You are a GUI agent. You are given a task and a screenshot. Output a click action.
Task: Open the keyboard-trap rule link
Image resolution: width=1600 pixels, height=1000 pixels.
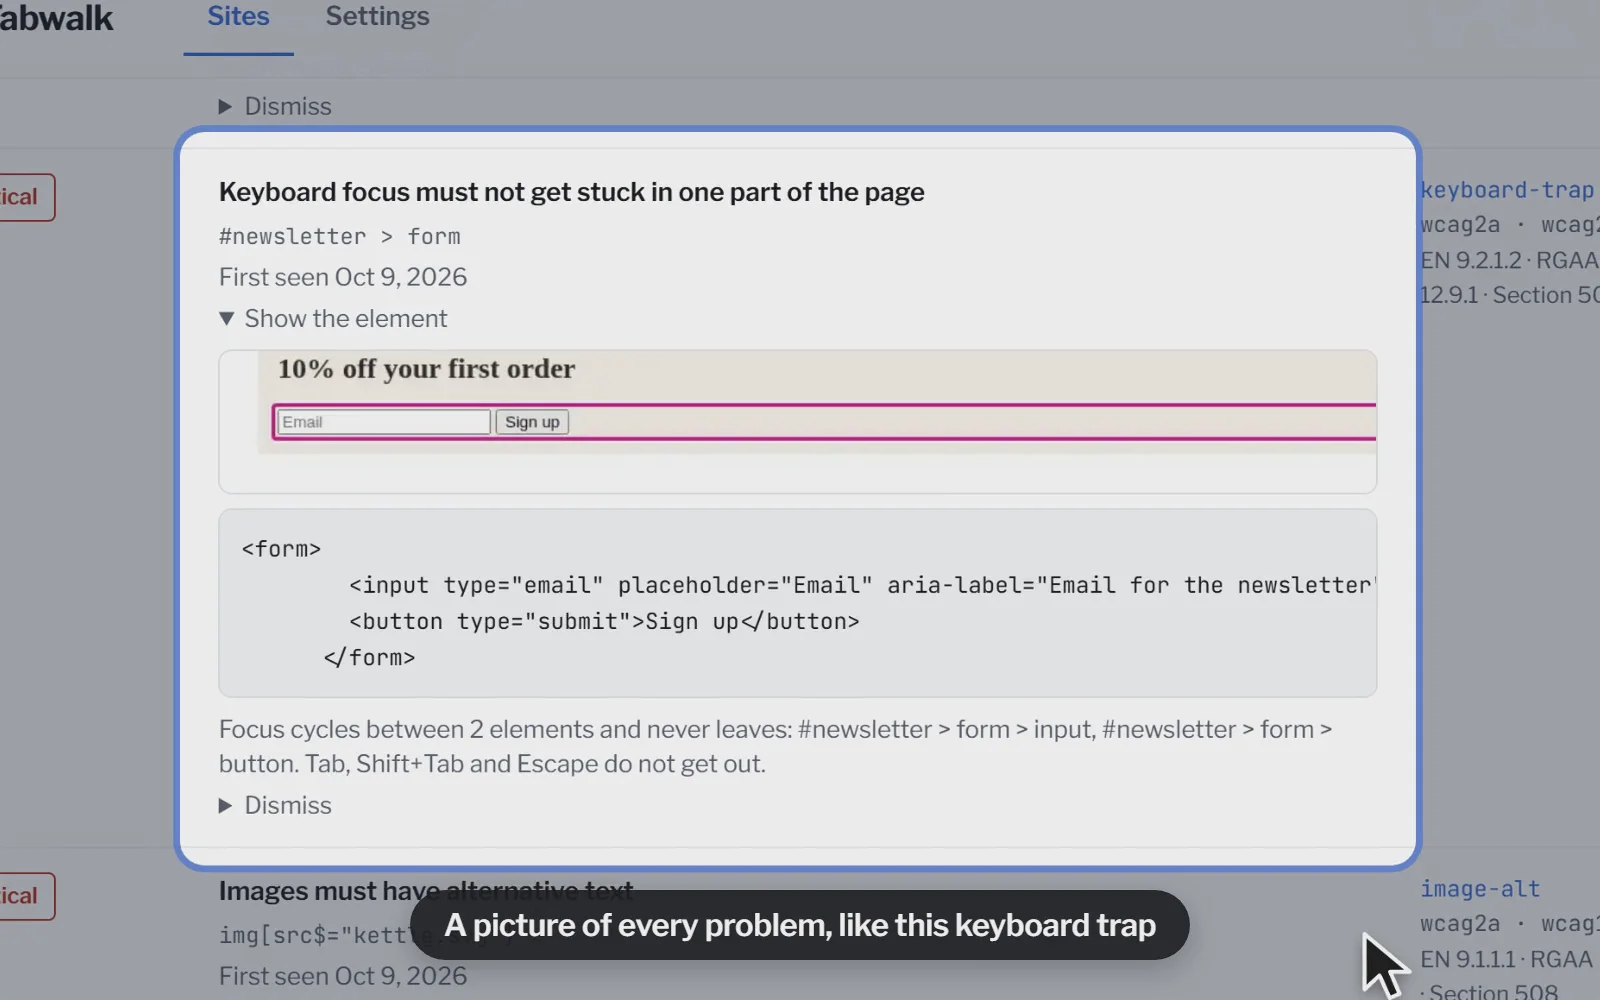click(1508, 190)
